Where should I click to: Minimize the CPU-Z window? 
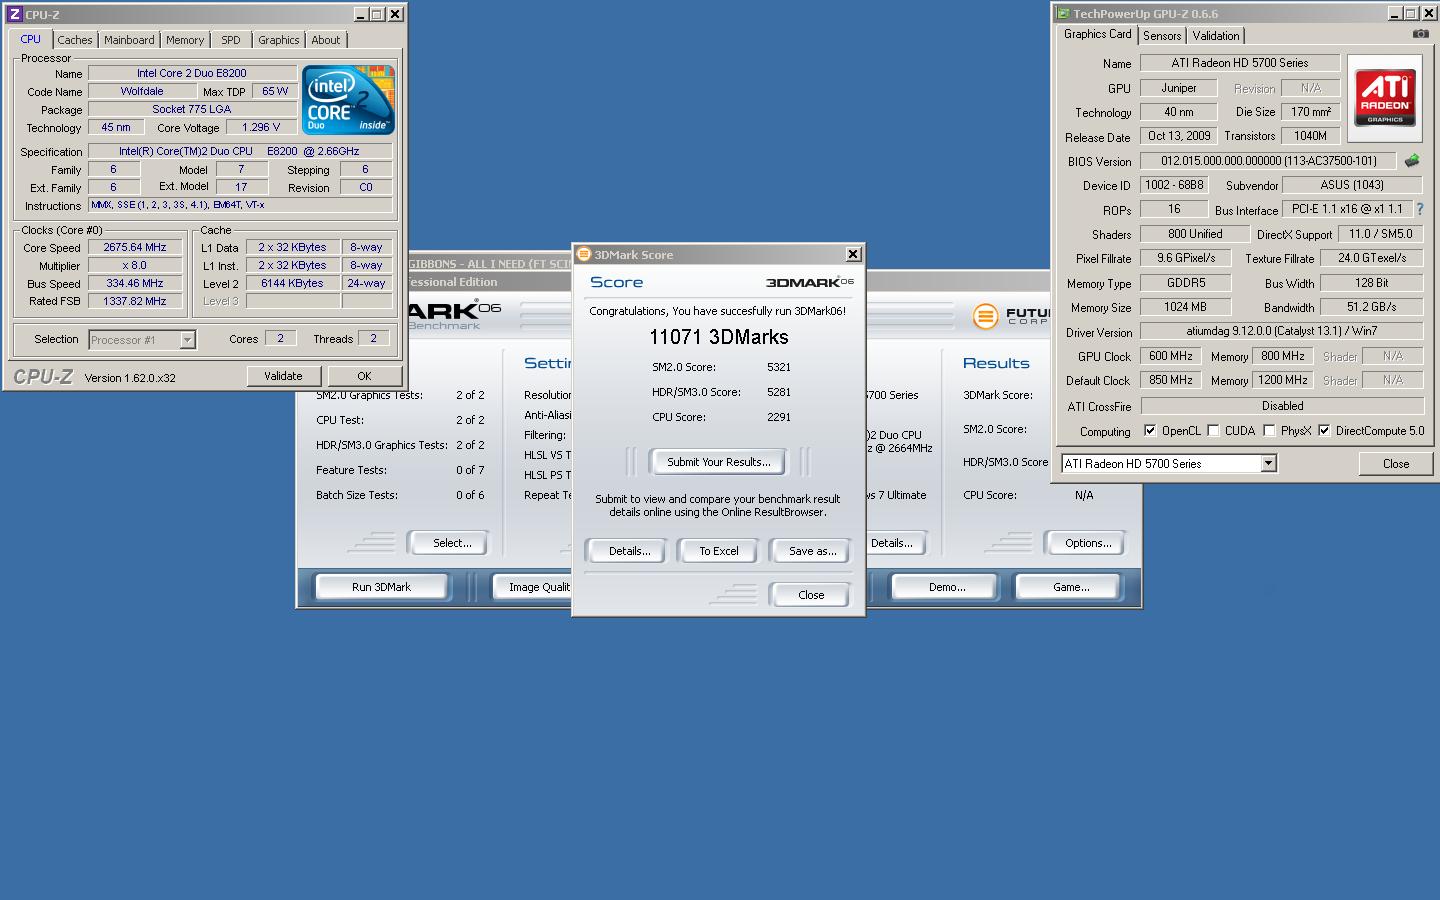pos(360,14)
